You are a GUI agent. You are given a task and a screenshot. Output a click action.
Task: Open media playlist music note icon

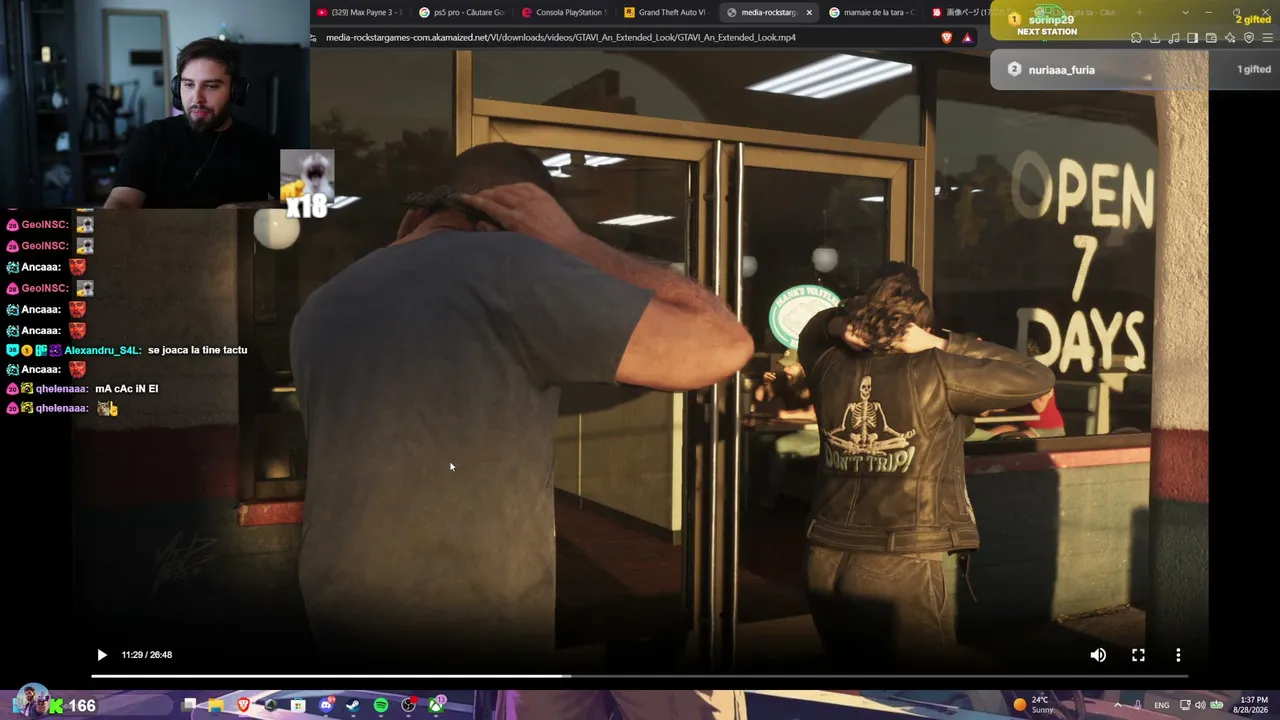pos(1174,38)
